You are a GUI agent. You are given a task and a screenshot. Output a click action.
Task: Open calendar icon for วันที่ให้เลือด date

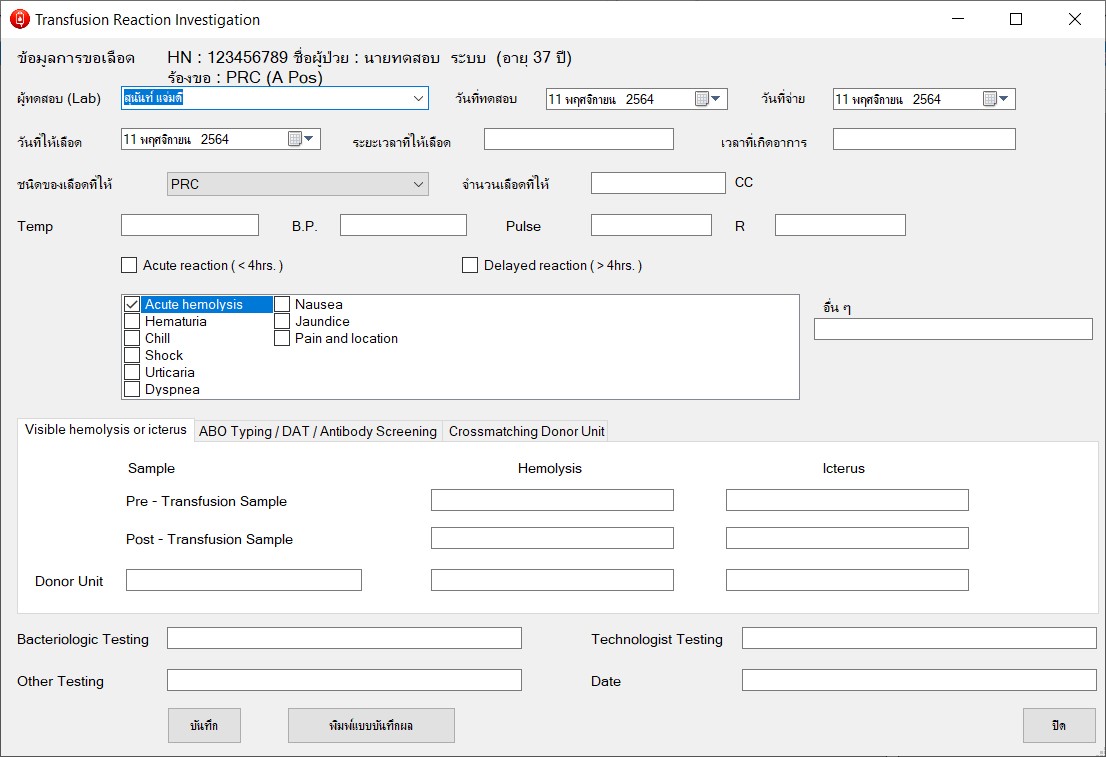pos(295,139)
